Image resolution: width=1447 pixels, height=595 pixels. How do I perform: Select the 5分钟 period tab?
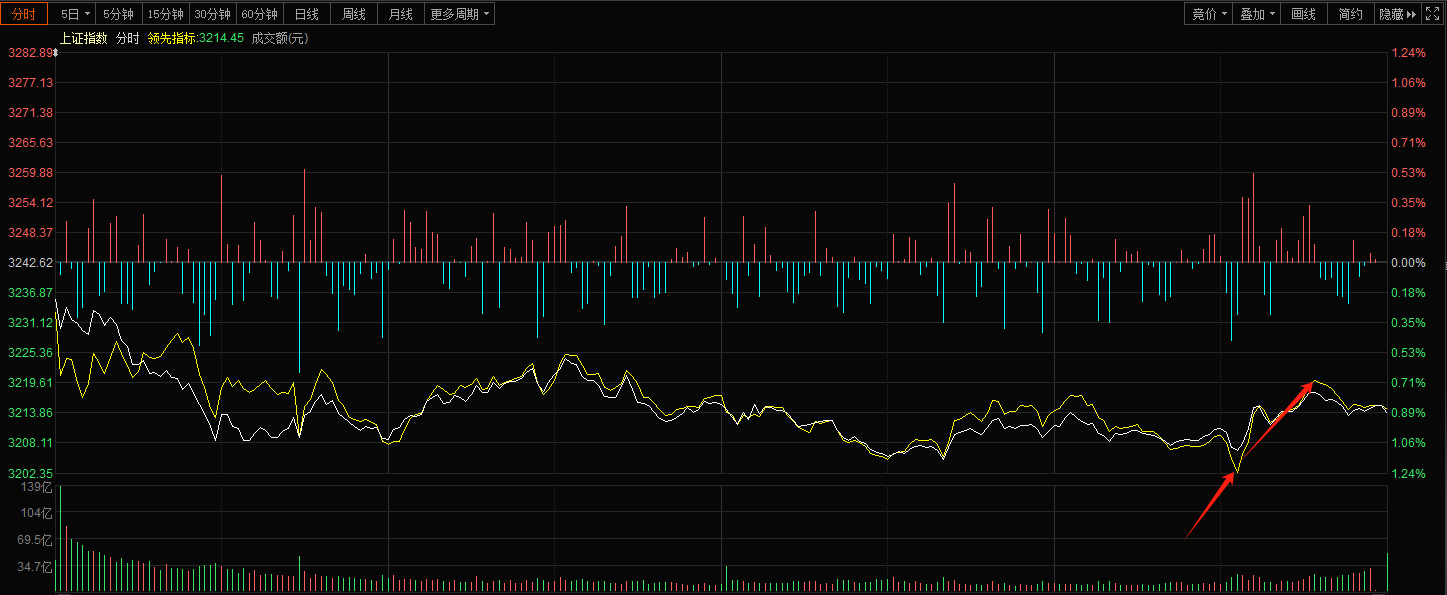click(x=119, y=14)
